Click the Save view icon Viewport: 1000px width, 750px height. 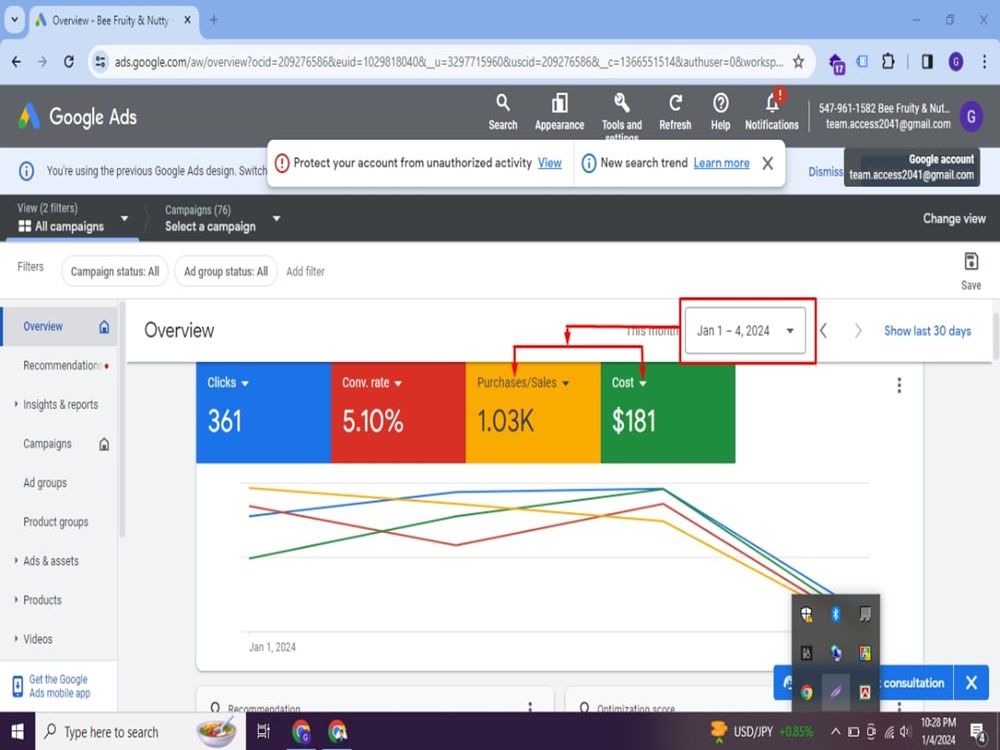pyautogui.click(x=971, y=270)
